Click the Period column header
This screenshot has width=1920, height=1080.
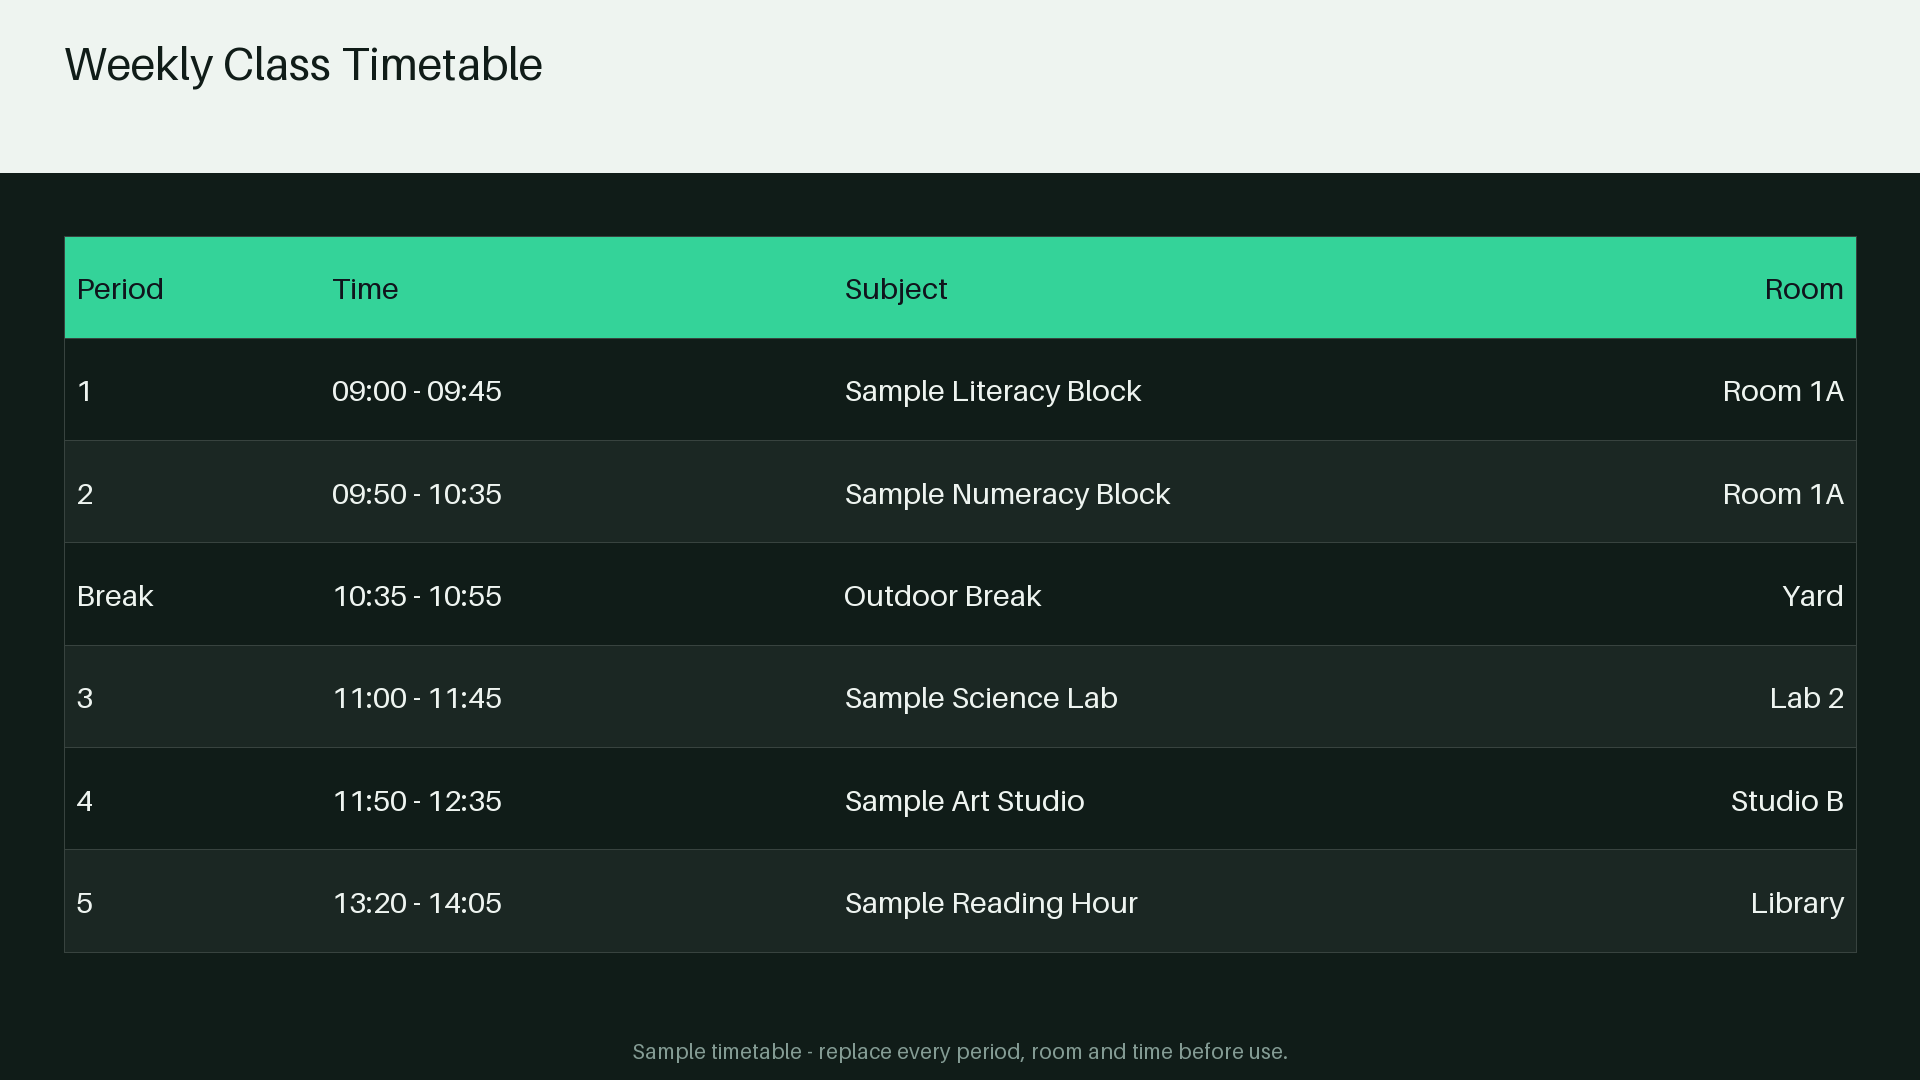[x=120, y=289]
